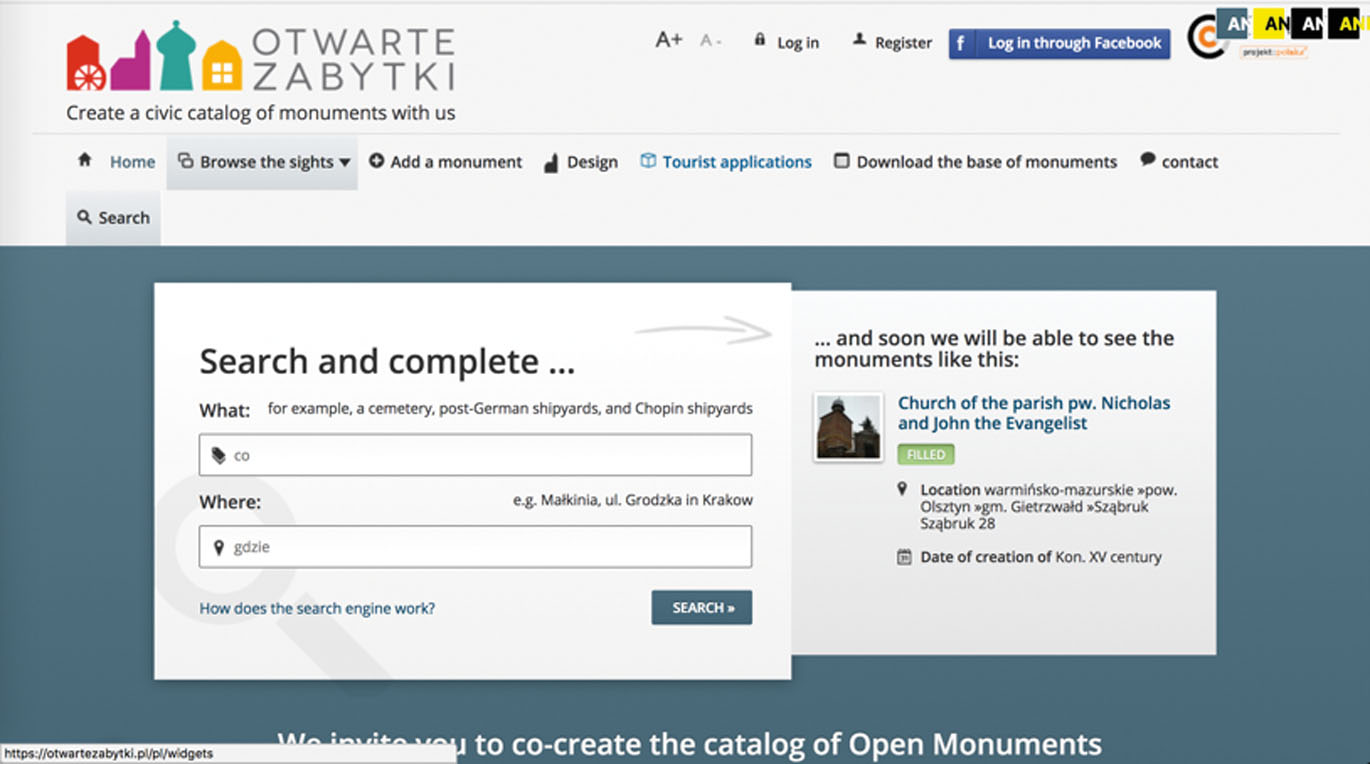The image size is (1370, 764).
Task: Click the speech bubble contact icon
Action: click(x=1148, y=160)
